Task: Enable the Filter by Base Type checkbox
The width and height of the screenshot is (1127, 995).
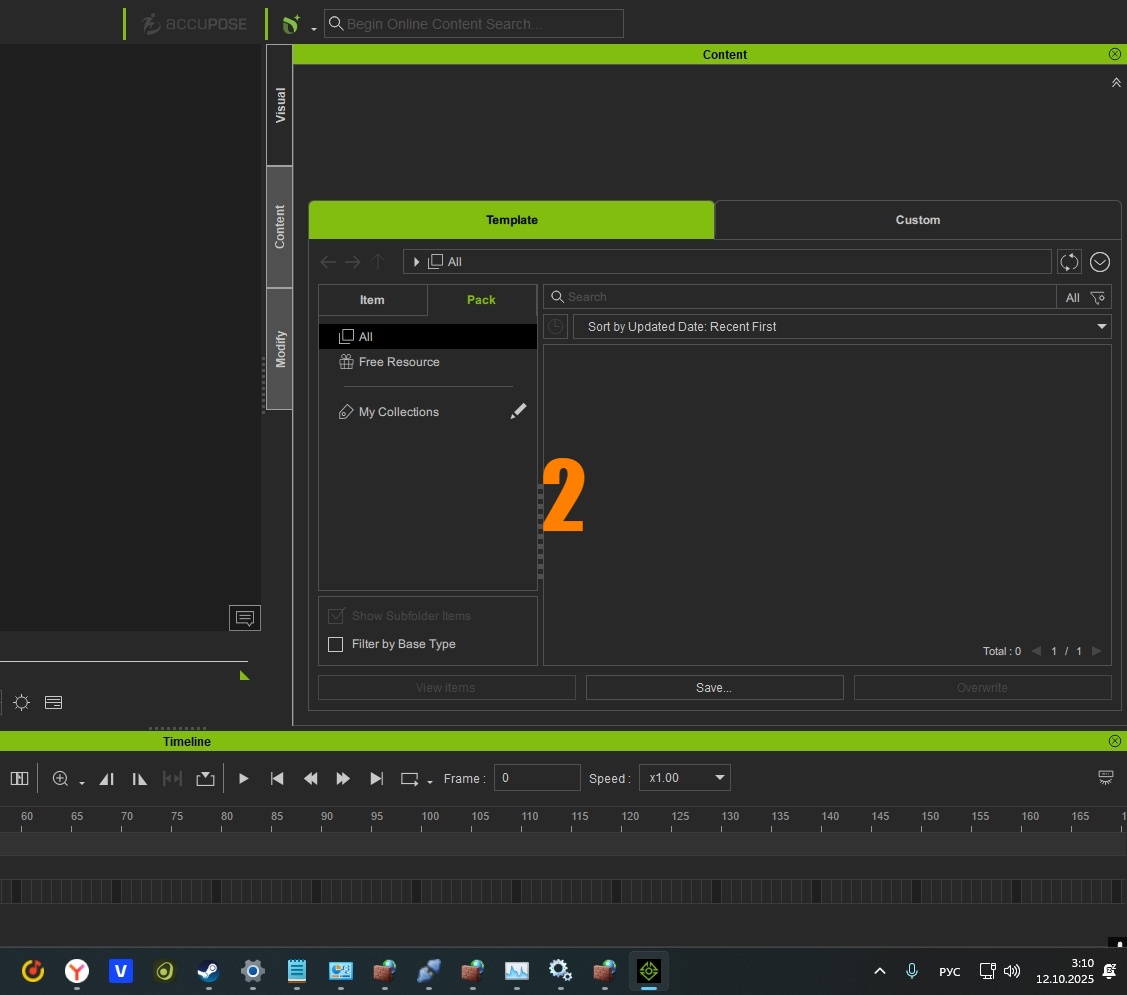Action: tap(336, 644)
